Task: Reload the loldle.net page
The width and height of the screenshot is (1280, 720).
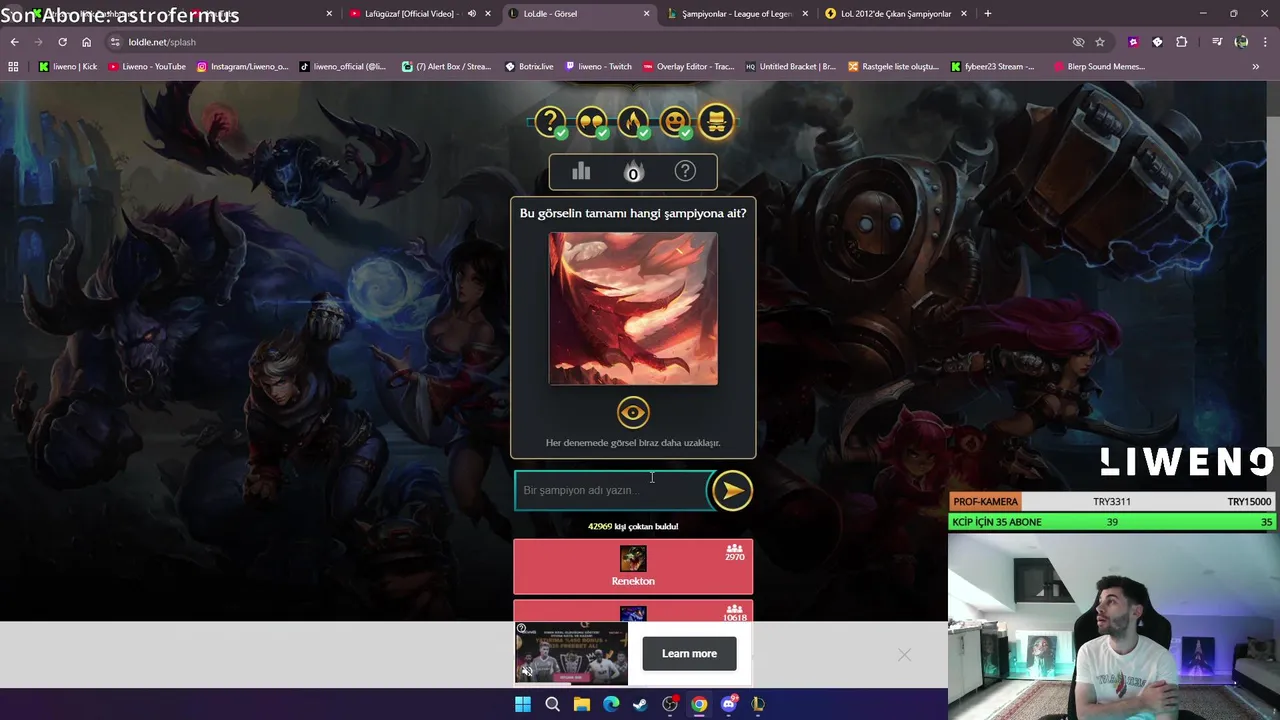Action: pos(62,42)
